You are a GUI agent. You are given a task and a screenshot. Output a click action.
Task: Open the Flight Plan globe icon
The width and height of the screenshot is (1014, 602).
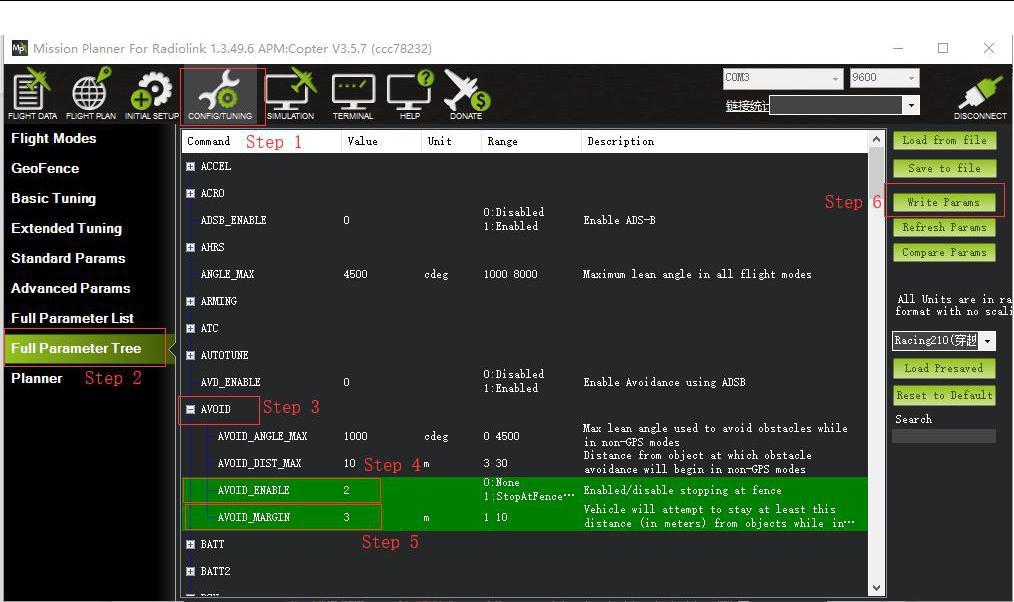(x=91, y=94)
